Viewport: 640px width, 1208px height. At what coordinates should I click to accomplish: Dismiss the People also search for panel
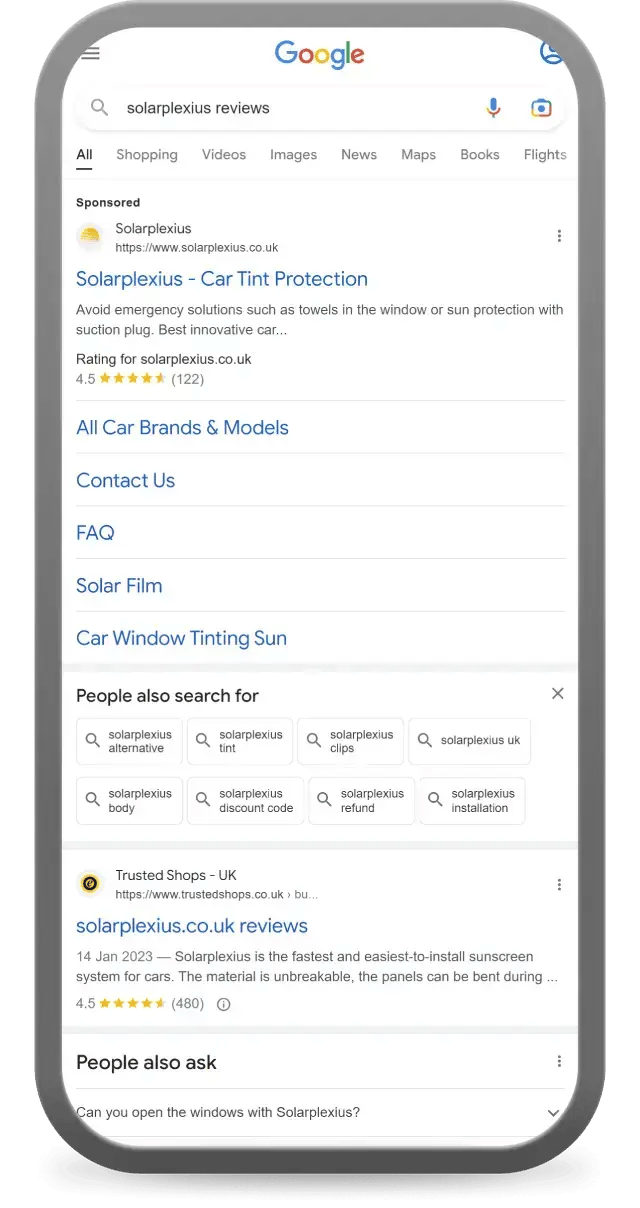(557, 693)
